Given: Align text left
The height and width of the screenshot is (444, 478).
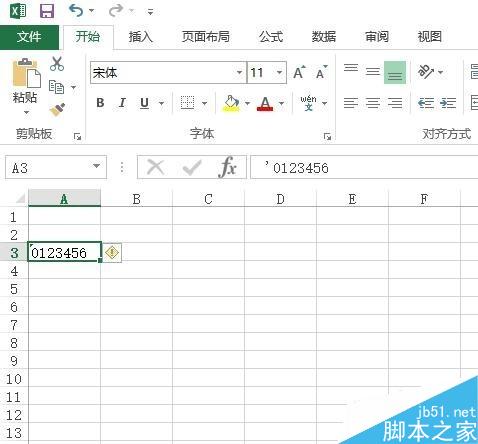Looking at the screenshot, I should coord(351,103).
